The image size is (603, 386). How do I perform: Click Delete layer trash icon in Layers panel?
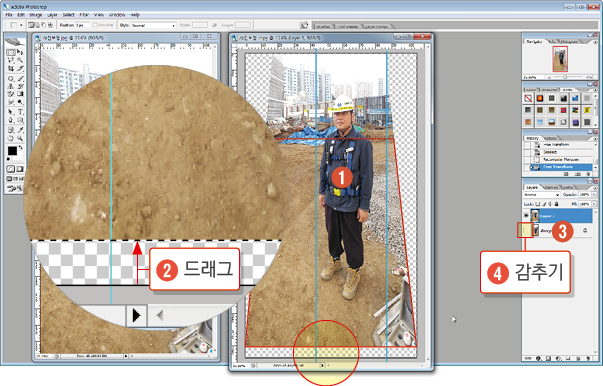point(588,358)
